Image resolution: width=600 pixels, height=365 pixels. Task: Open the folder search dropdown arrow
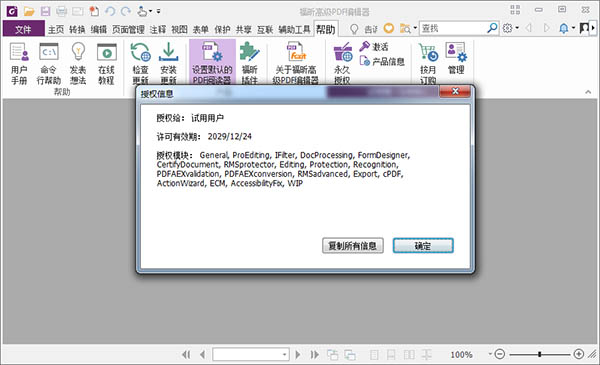(415, 28)
